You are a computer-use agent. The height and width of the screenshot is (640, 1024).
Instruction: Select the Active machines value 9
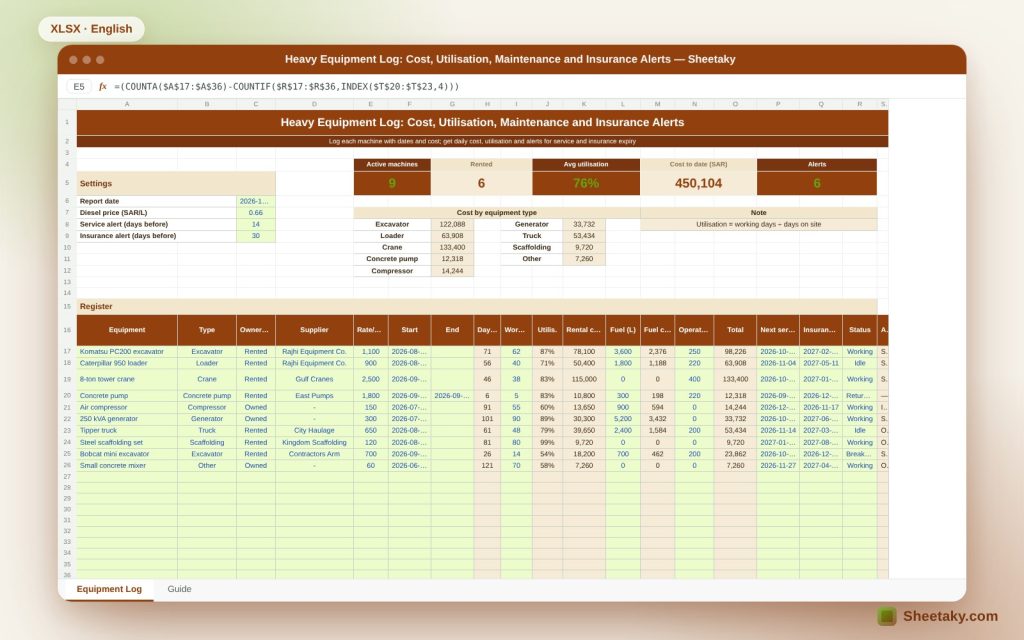point(392,184)
